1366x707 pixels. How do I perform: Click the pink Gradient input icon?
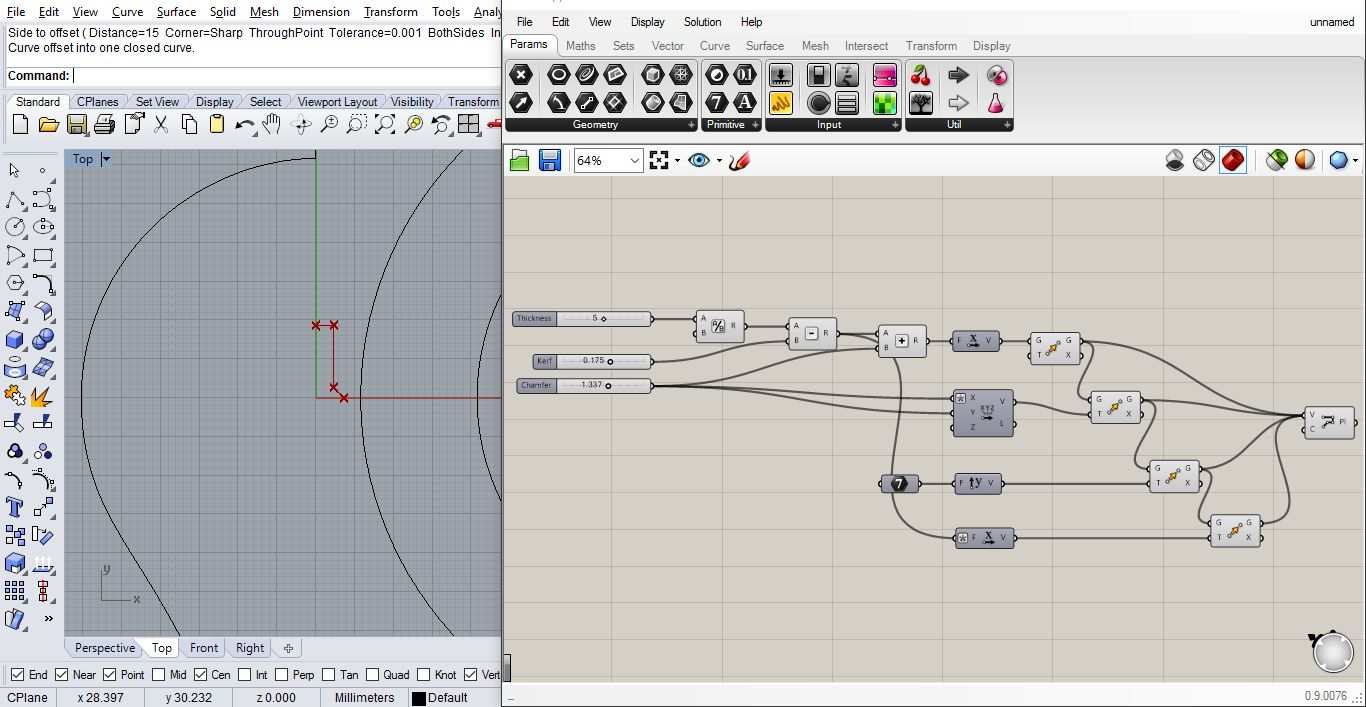pos(885,75)
